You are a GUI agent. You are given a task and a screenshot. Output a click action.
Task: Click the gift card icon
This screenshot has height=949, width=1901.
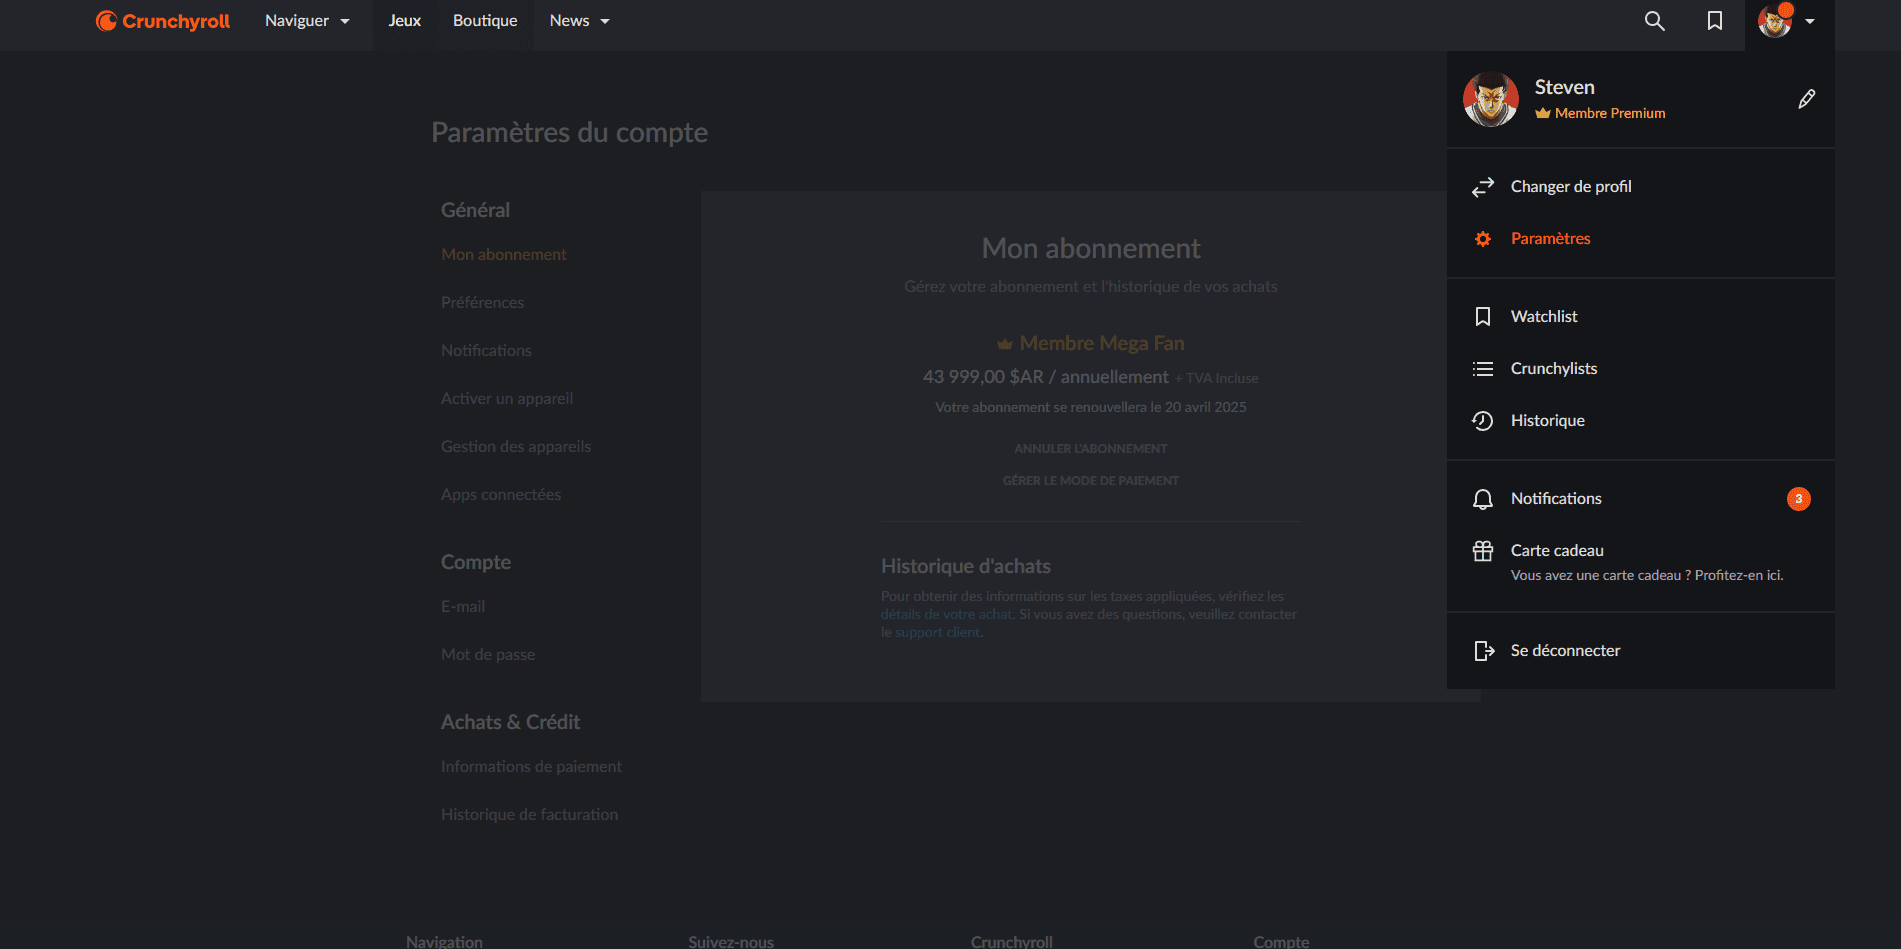pos(1483,551)
